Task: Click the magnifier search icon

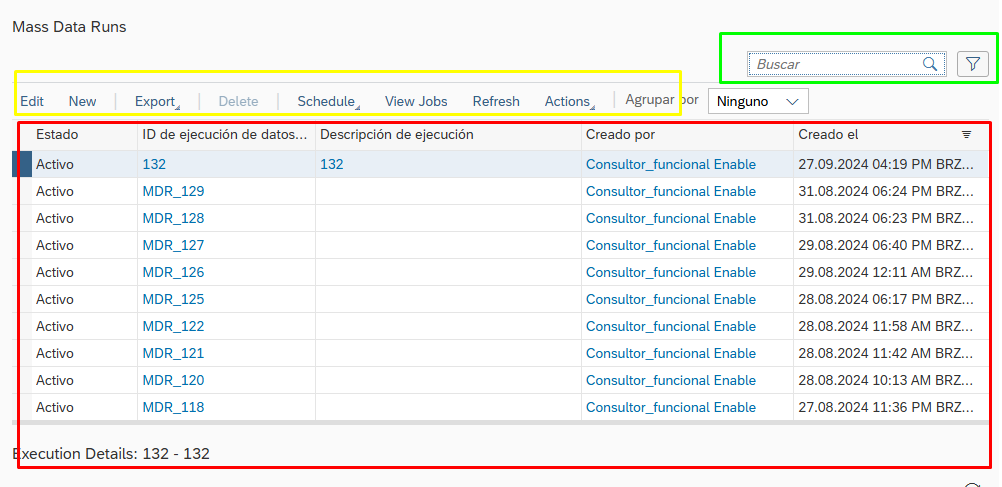Action: [x=930, y=64]
